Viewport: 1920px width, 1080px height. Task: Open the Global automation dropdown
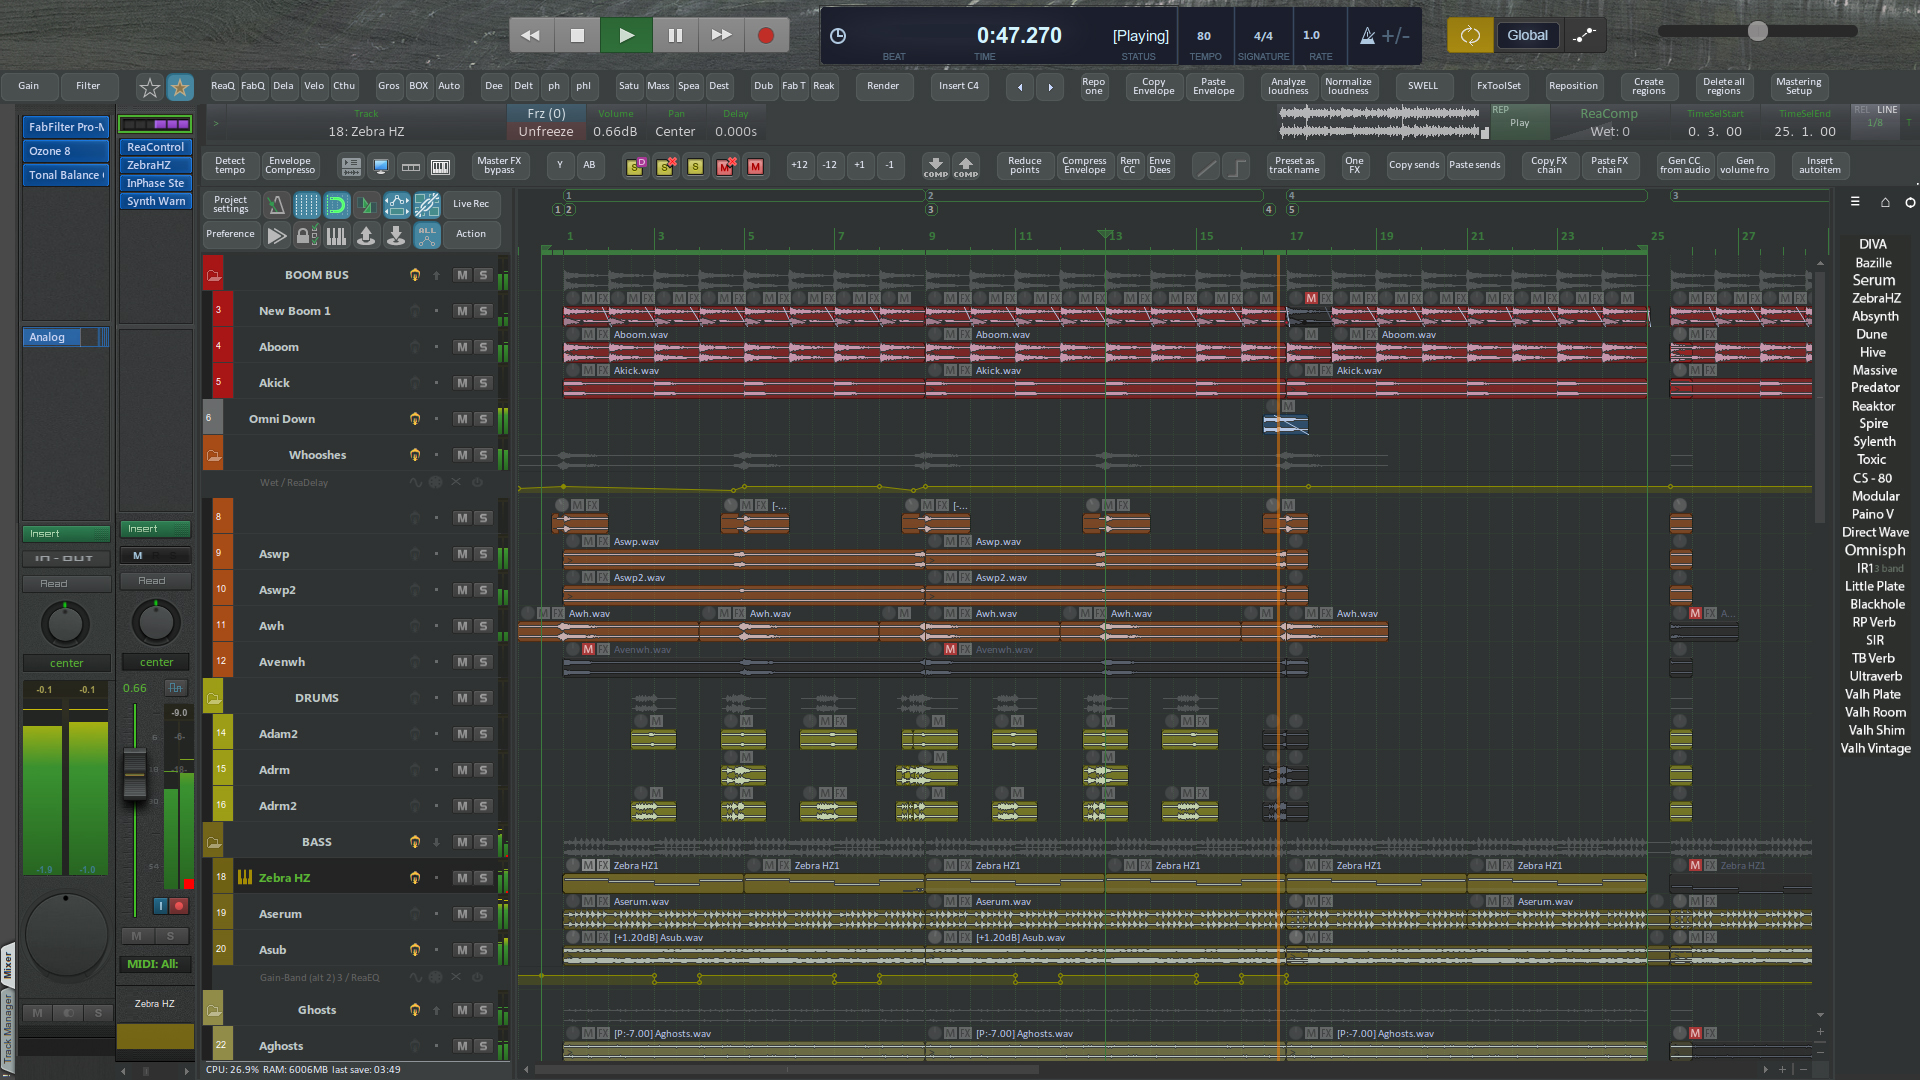tap(1527, 36)
